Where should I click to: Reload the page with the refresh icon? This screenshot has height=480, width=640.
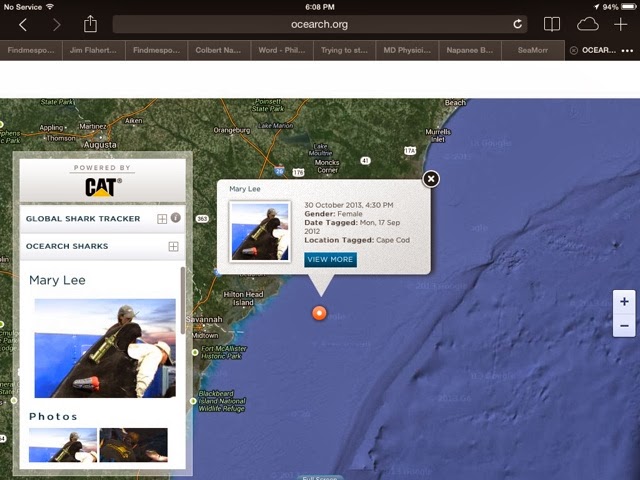(x=518, y=24)
